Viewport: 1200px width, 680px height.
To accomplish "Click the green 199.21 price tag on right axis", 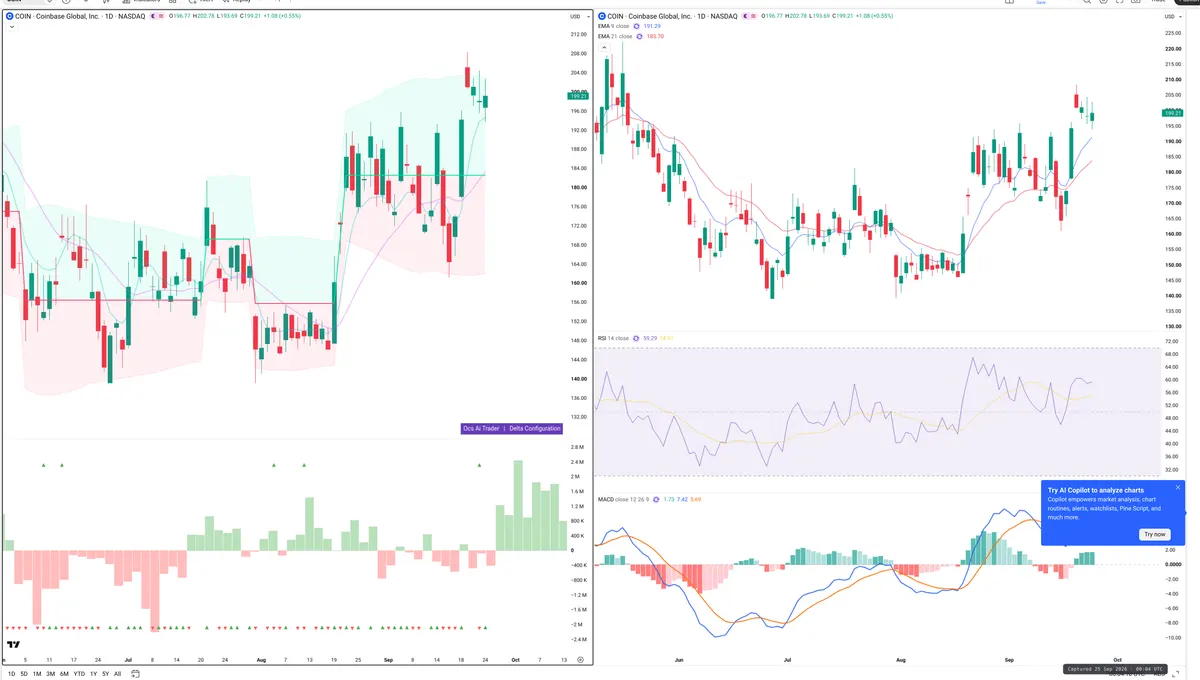I will 1173,113.
